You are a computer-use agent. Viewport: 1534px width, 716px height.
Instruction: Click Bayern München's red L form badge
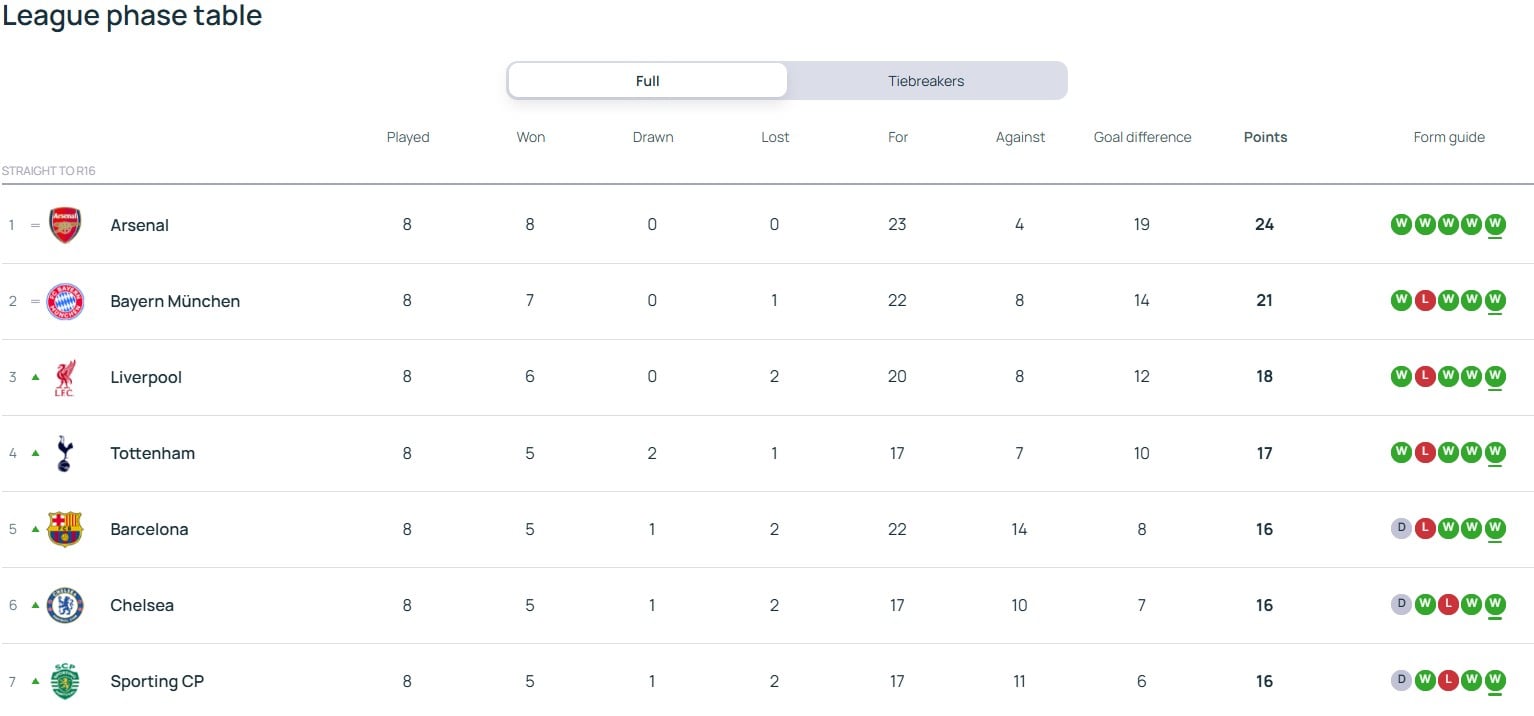click(x=1425, y=300)
